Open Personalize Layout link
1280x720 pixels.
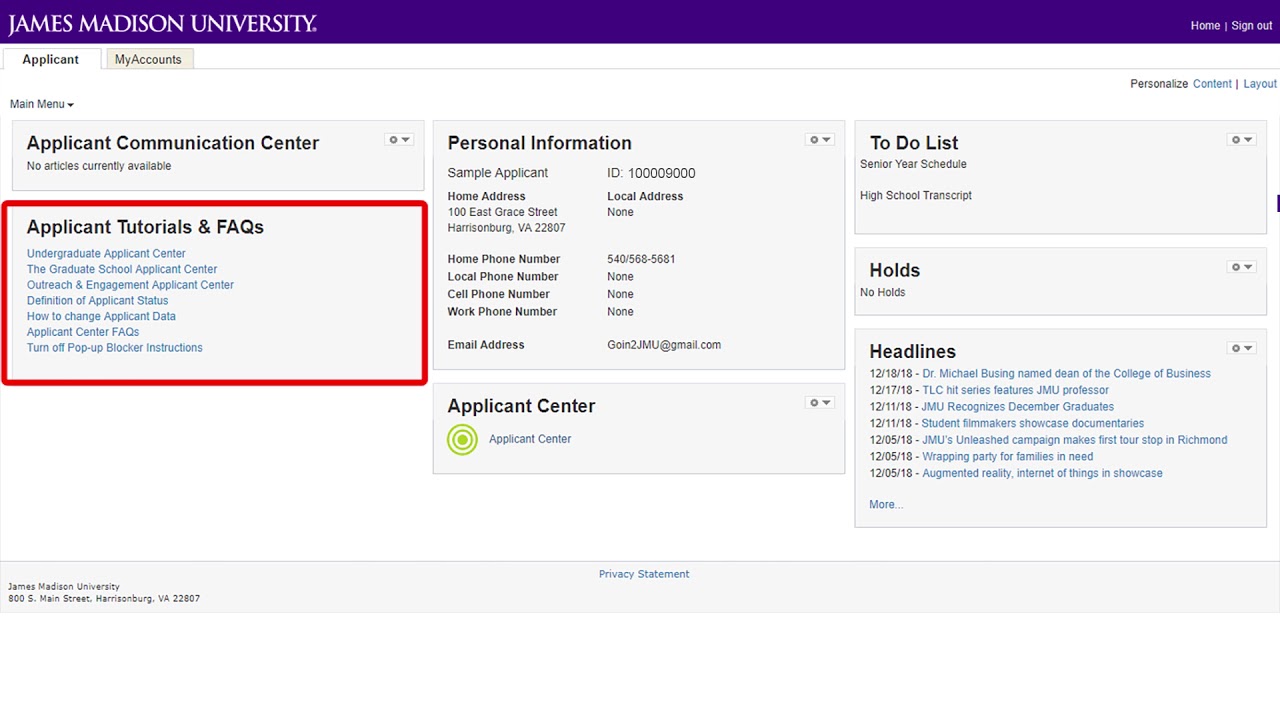1260,84
